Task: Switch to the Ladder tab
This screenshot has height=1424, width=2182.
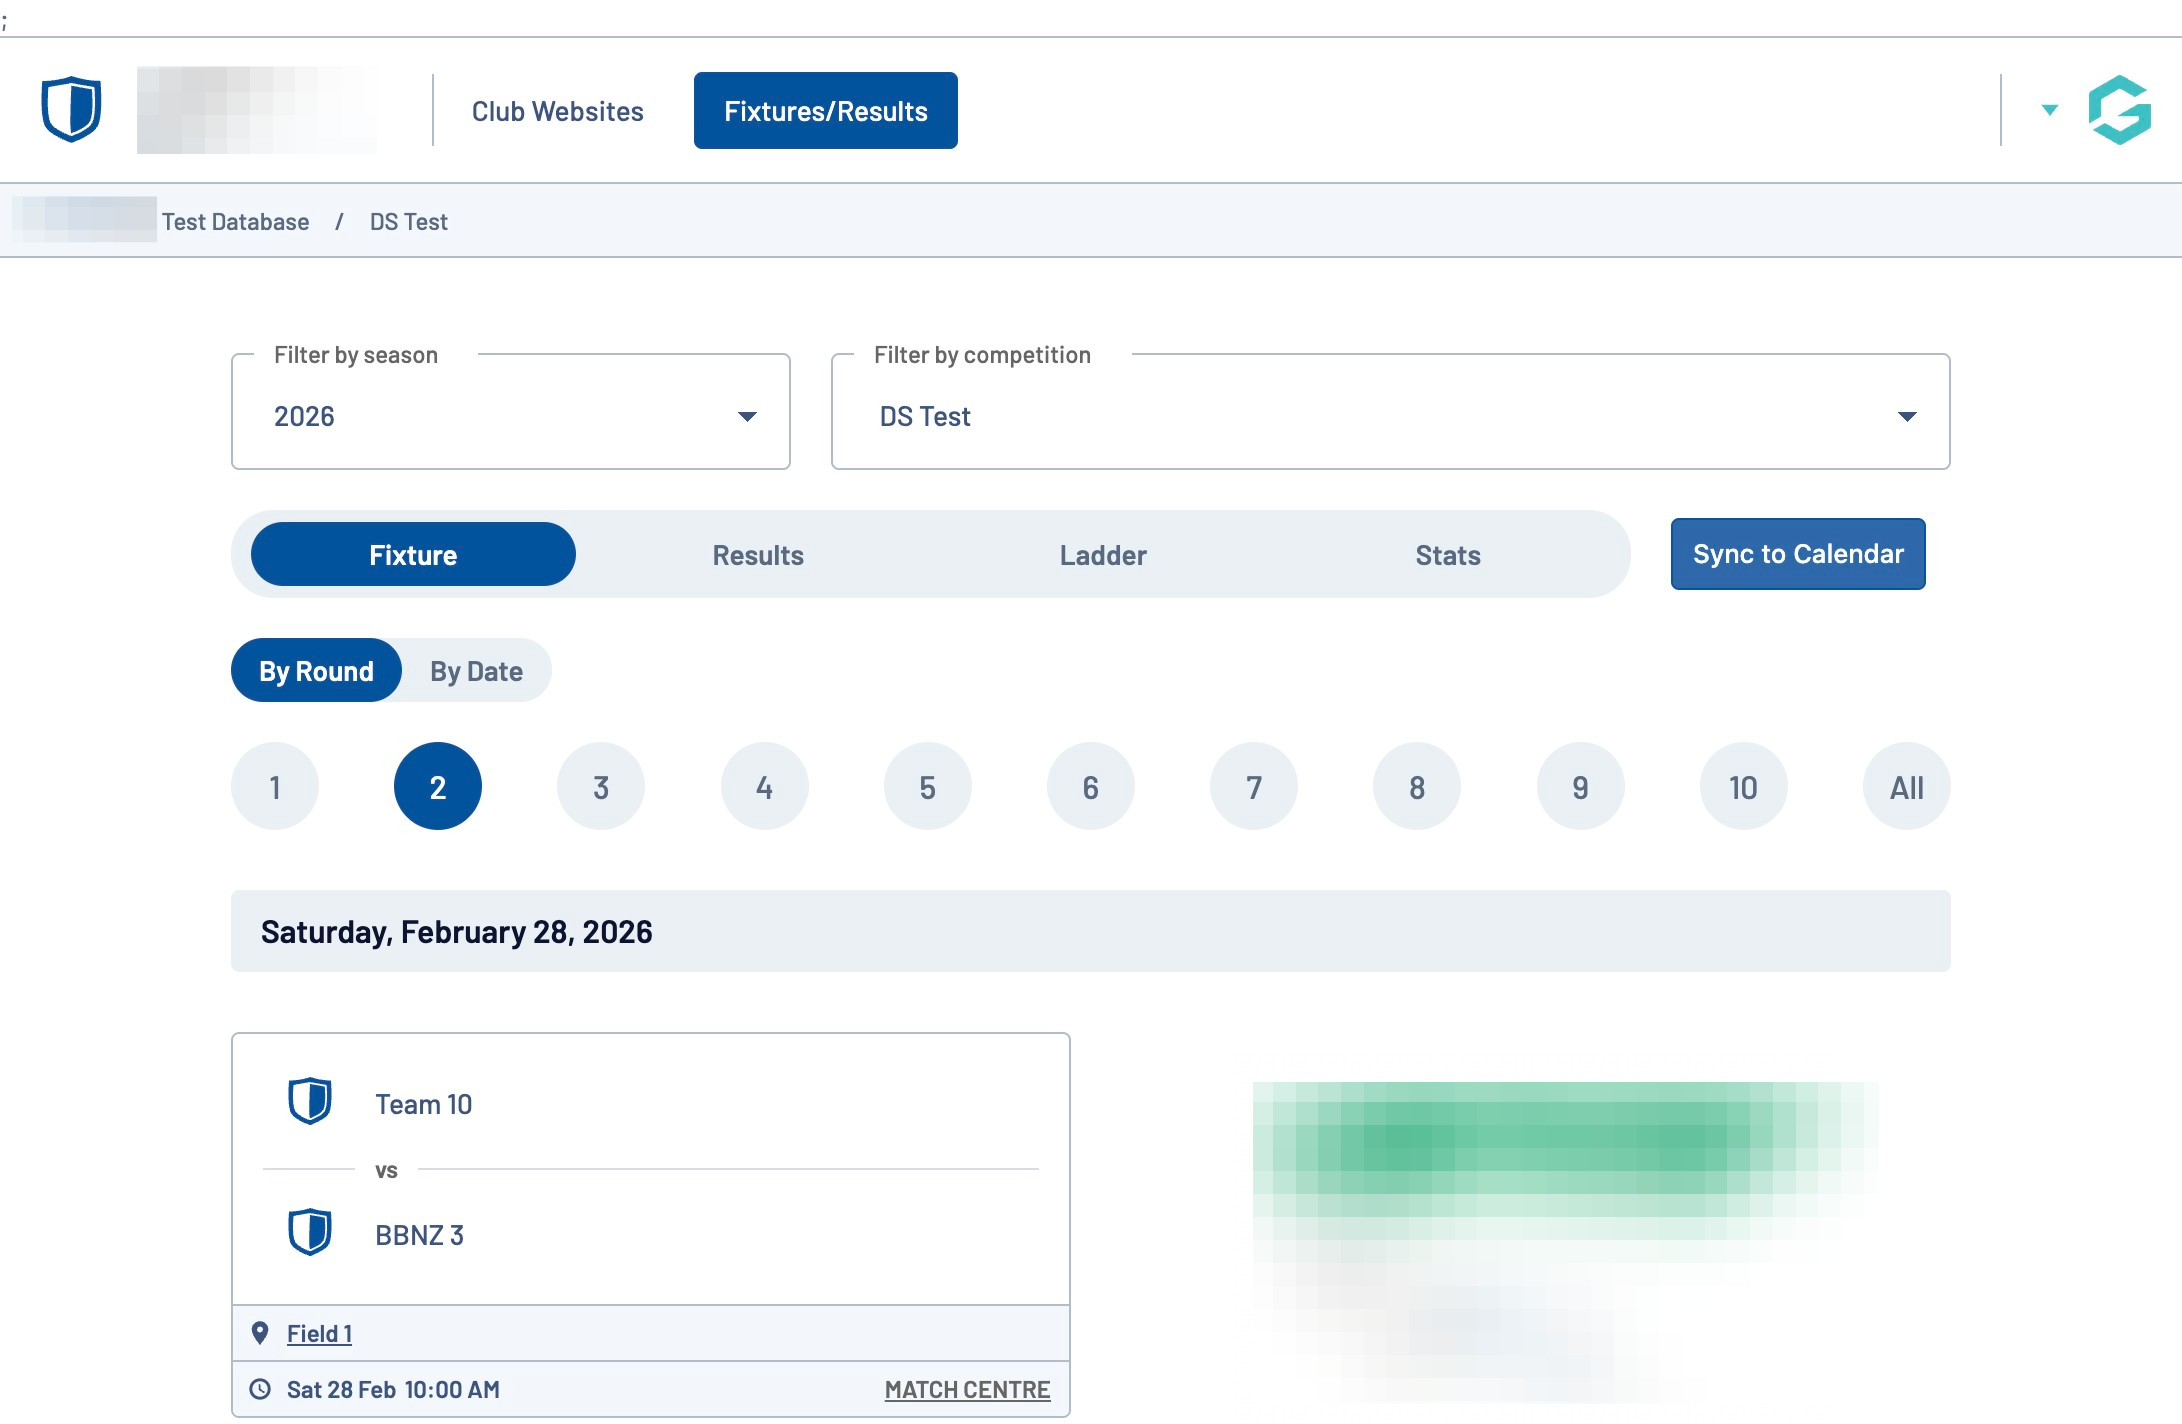Action: tap(1103, 555)
